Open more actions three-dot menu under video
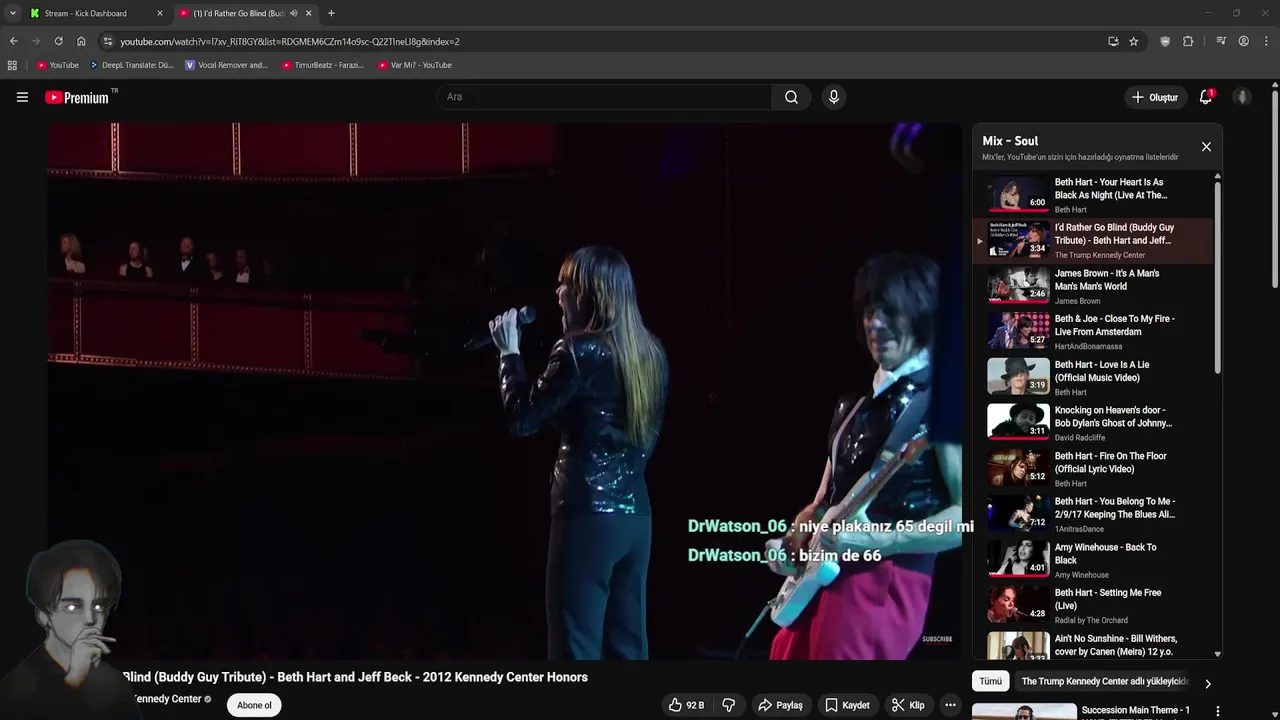Image resolution: width=1280 pixels, height=720 pixels. [950, 705]
